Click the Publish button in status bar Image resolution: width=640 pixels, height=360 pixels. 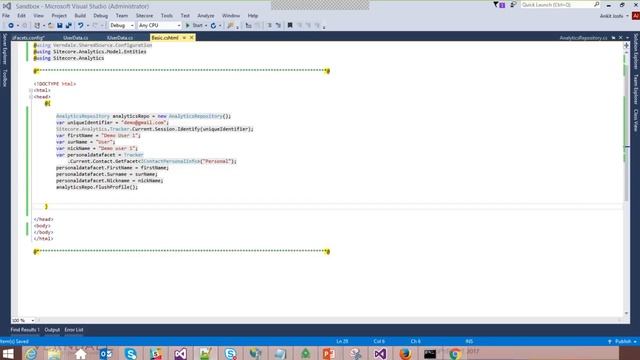(622, 341)
